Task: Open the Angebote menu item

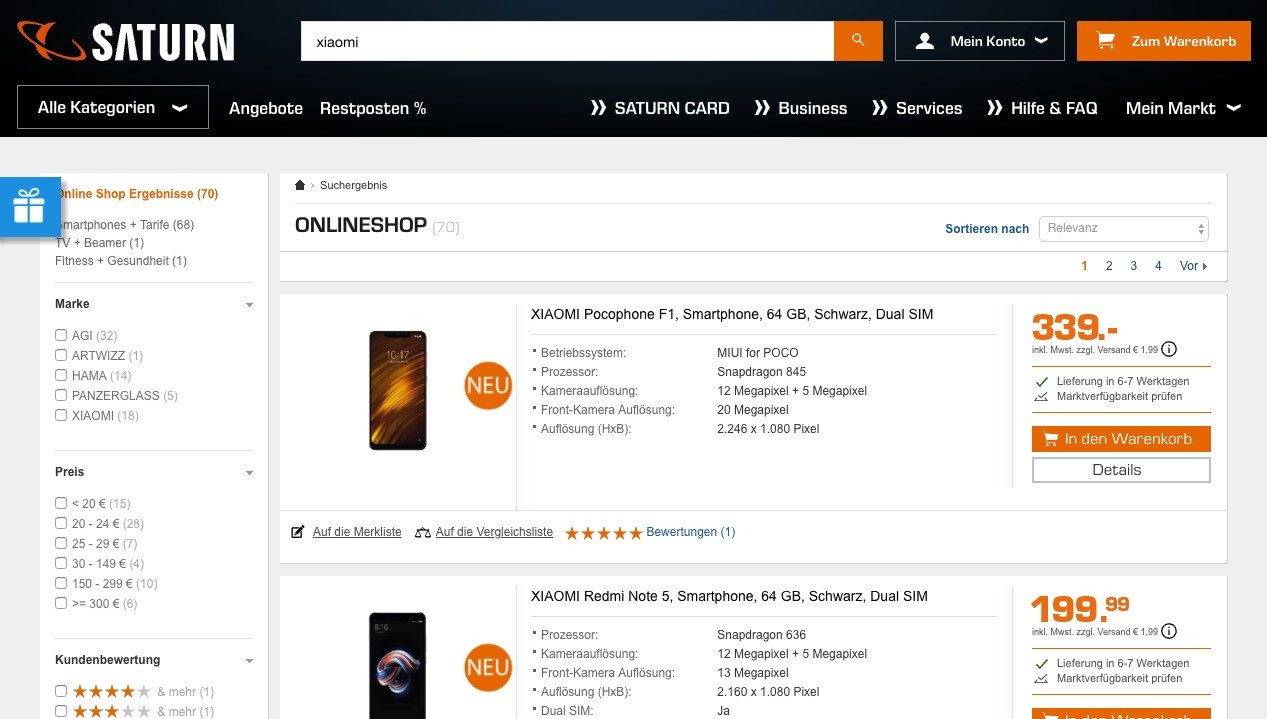Action: (x=266, y=108)
